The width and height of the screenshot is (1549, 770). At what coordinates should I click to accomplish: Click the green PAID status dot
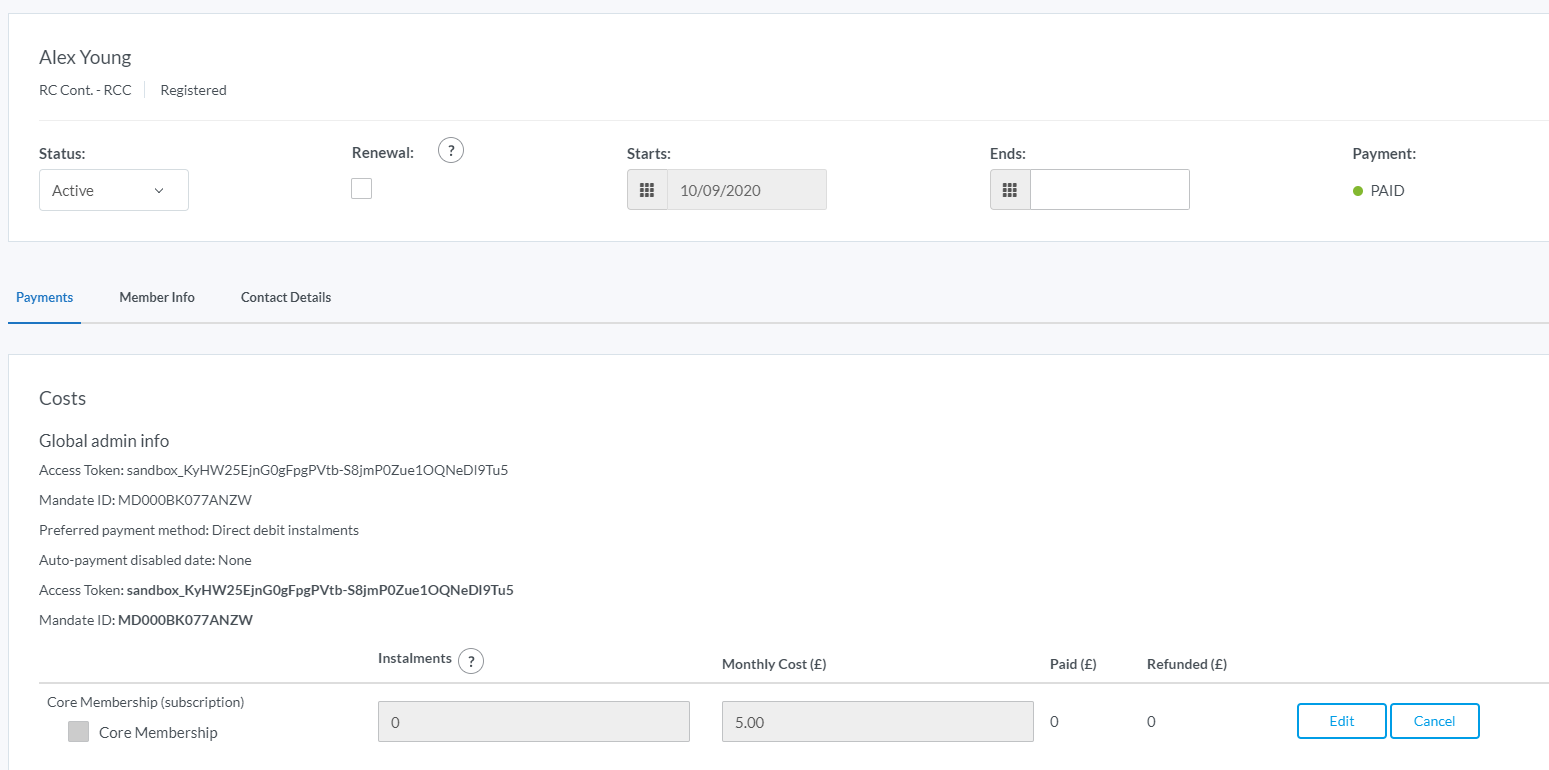[1358, 191]
